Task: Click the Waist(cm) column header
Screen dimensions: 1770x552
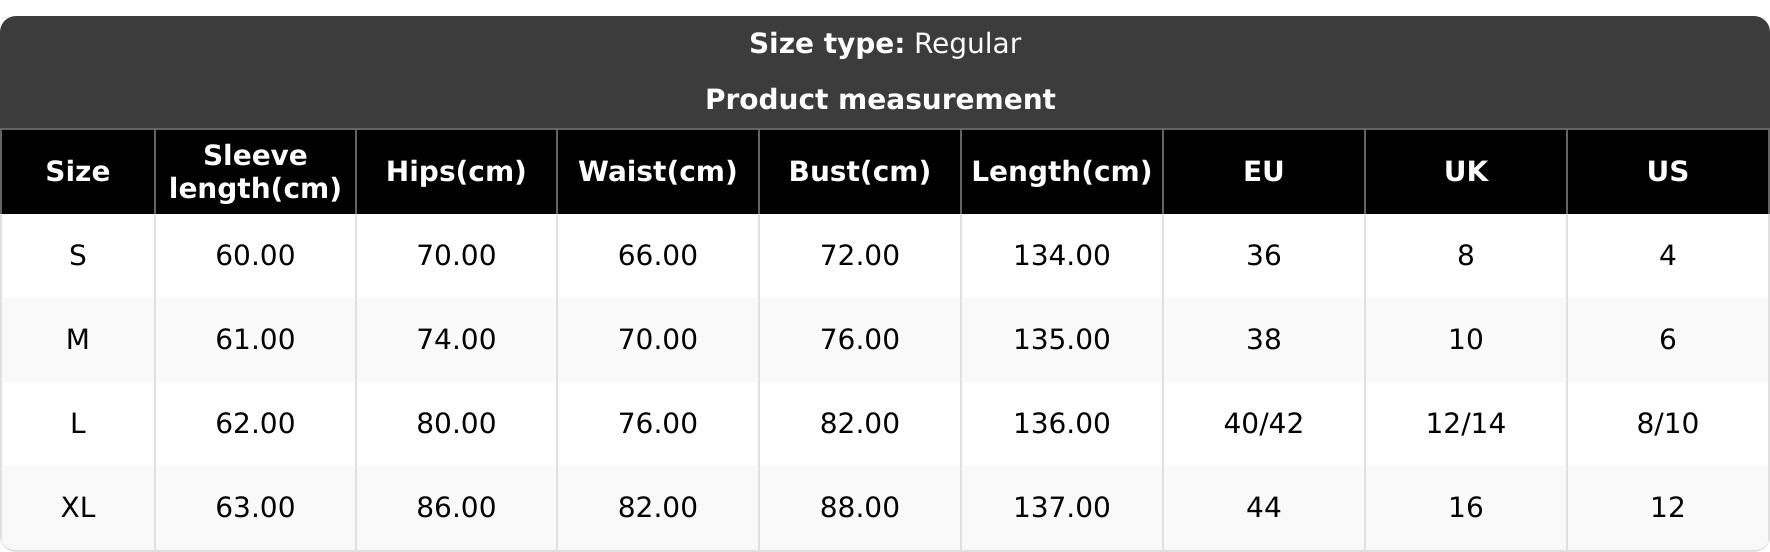Action: (x=658, y=172)
